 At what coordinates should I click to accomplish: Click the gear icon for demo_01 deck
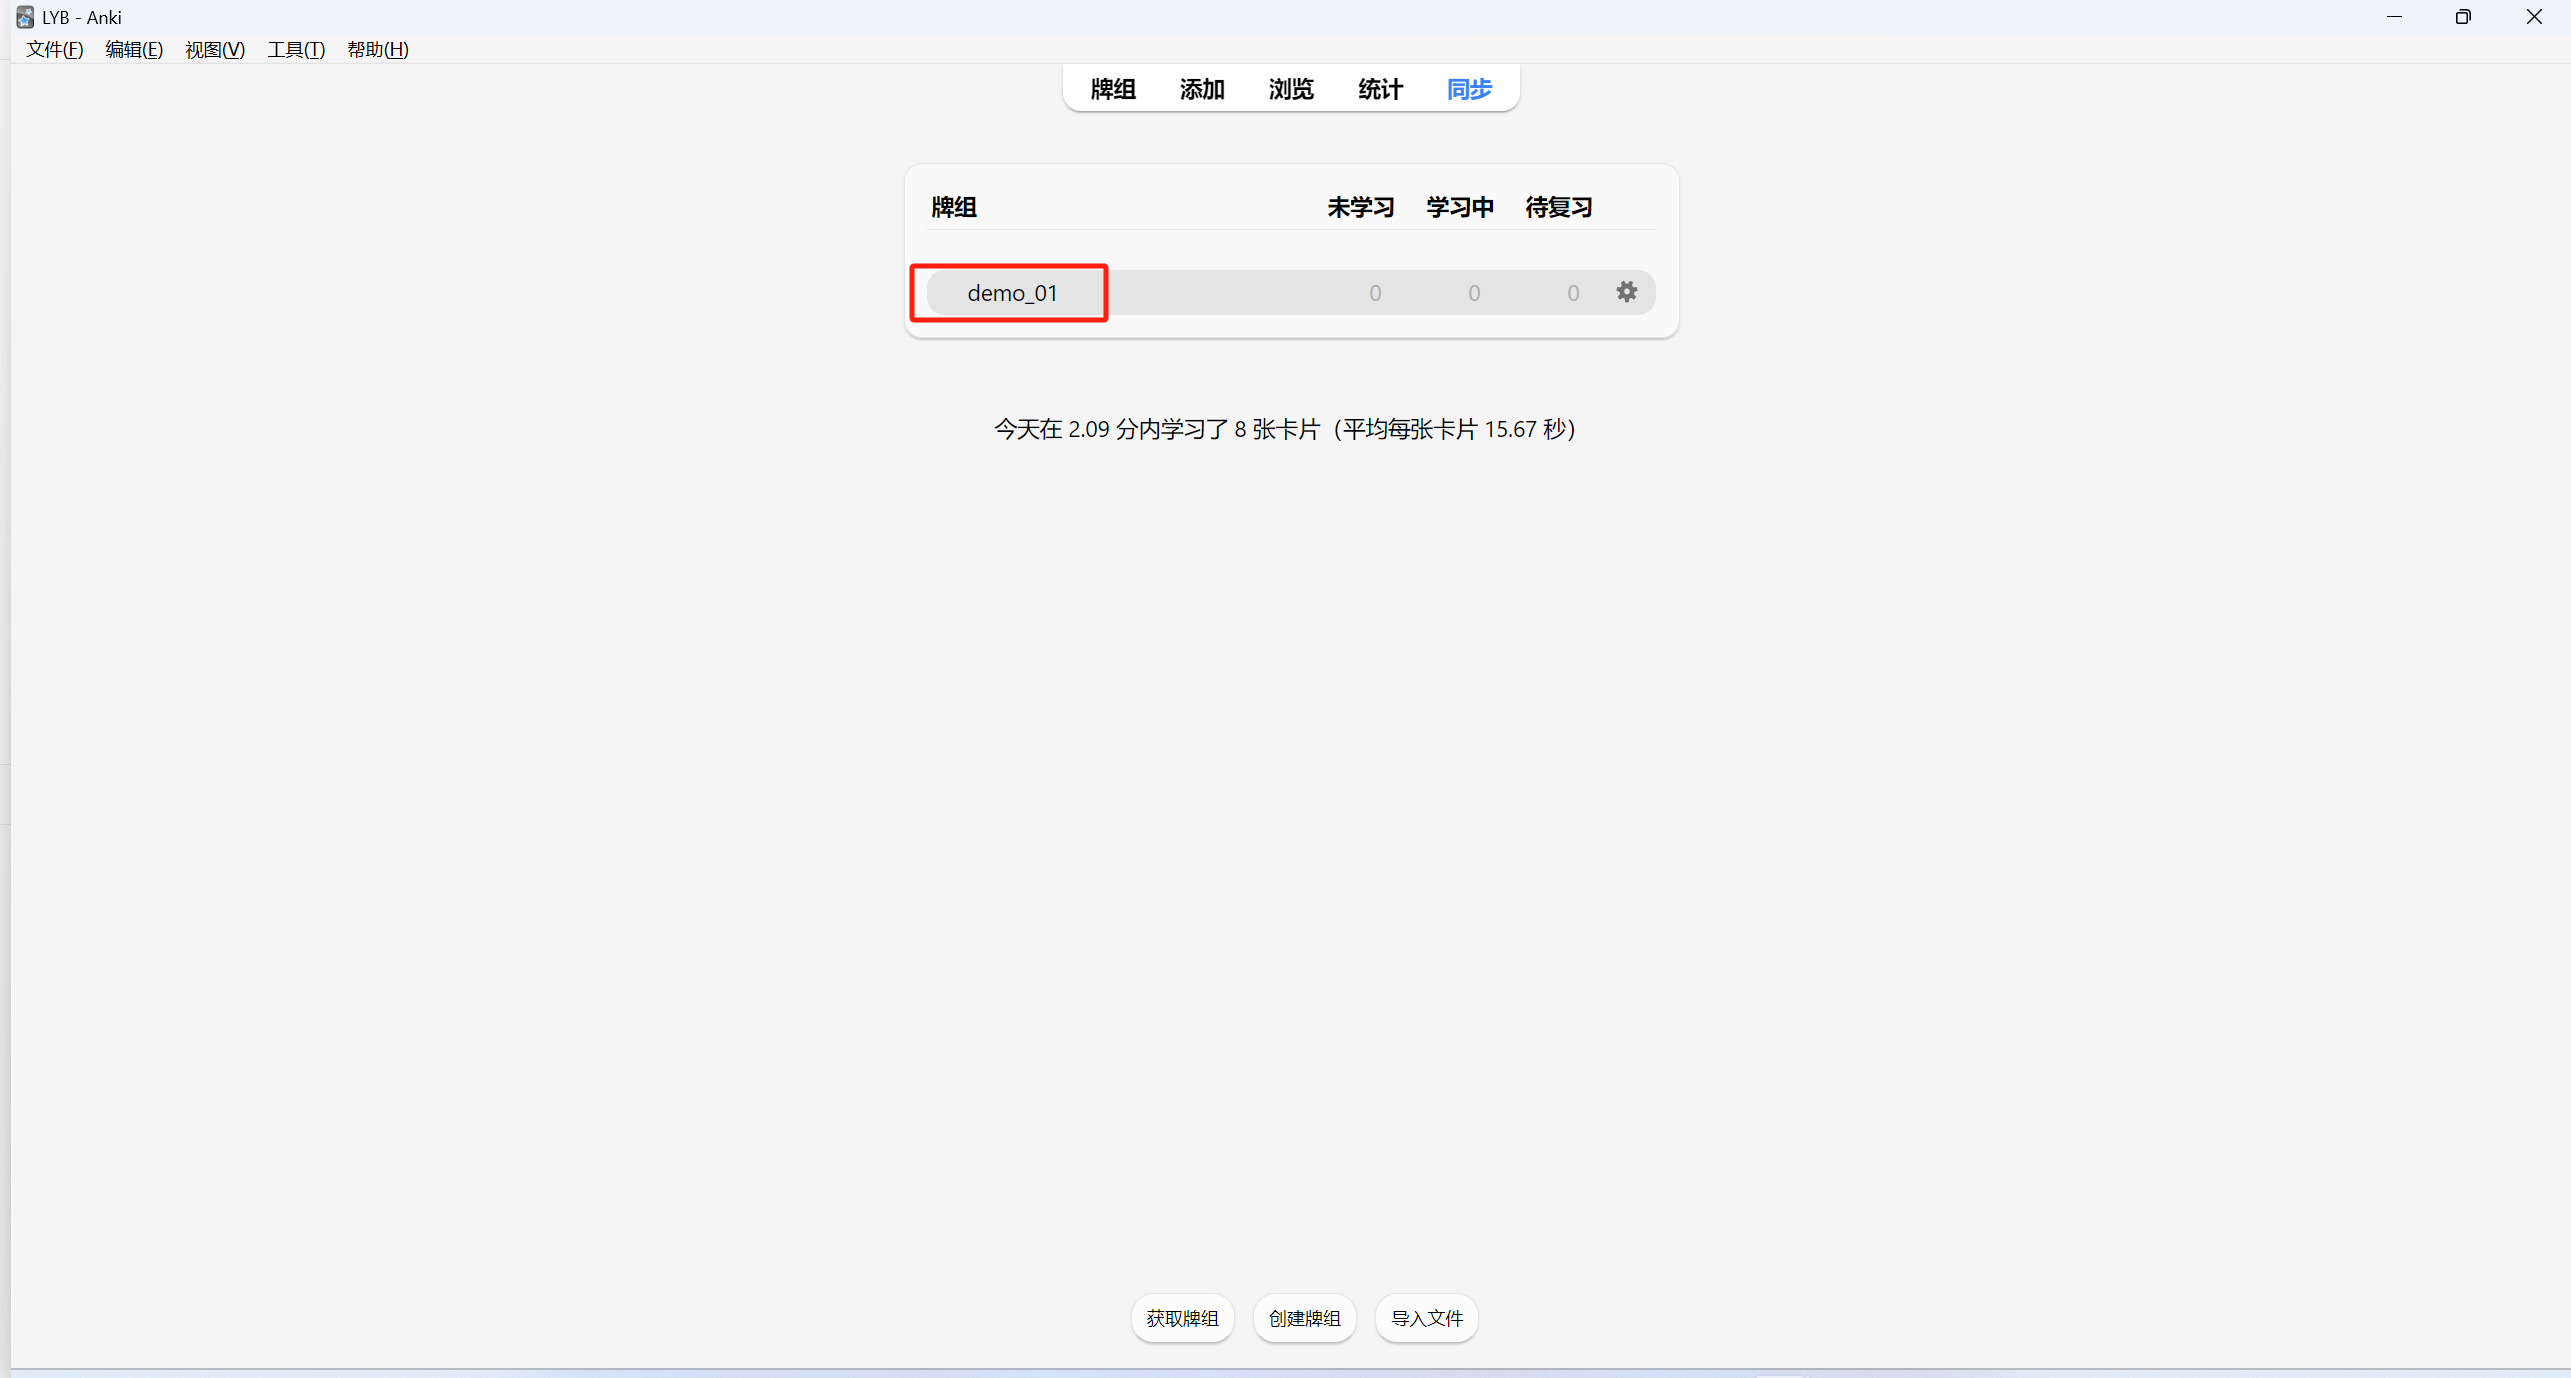pyautogui.click(x=1626, y=292)
